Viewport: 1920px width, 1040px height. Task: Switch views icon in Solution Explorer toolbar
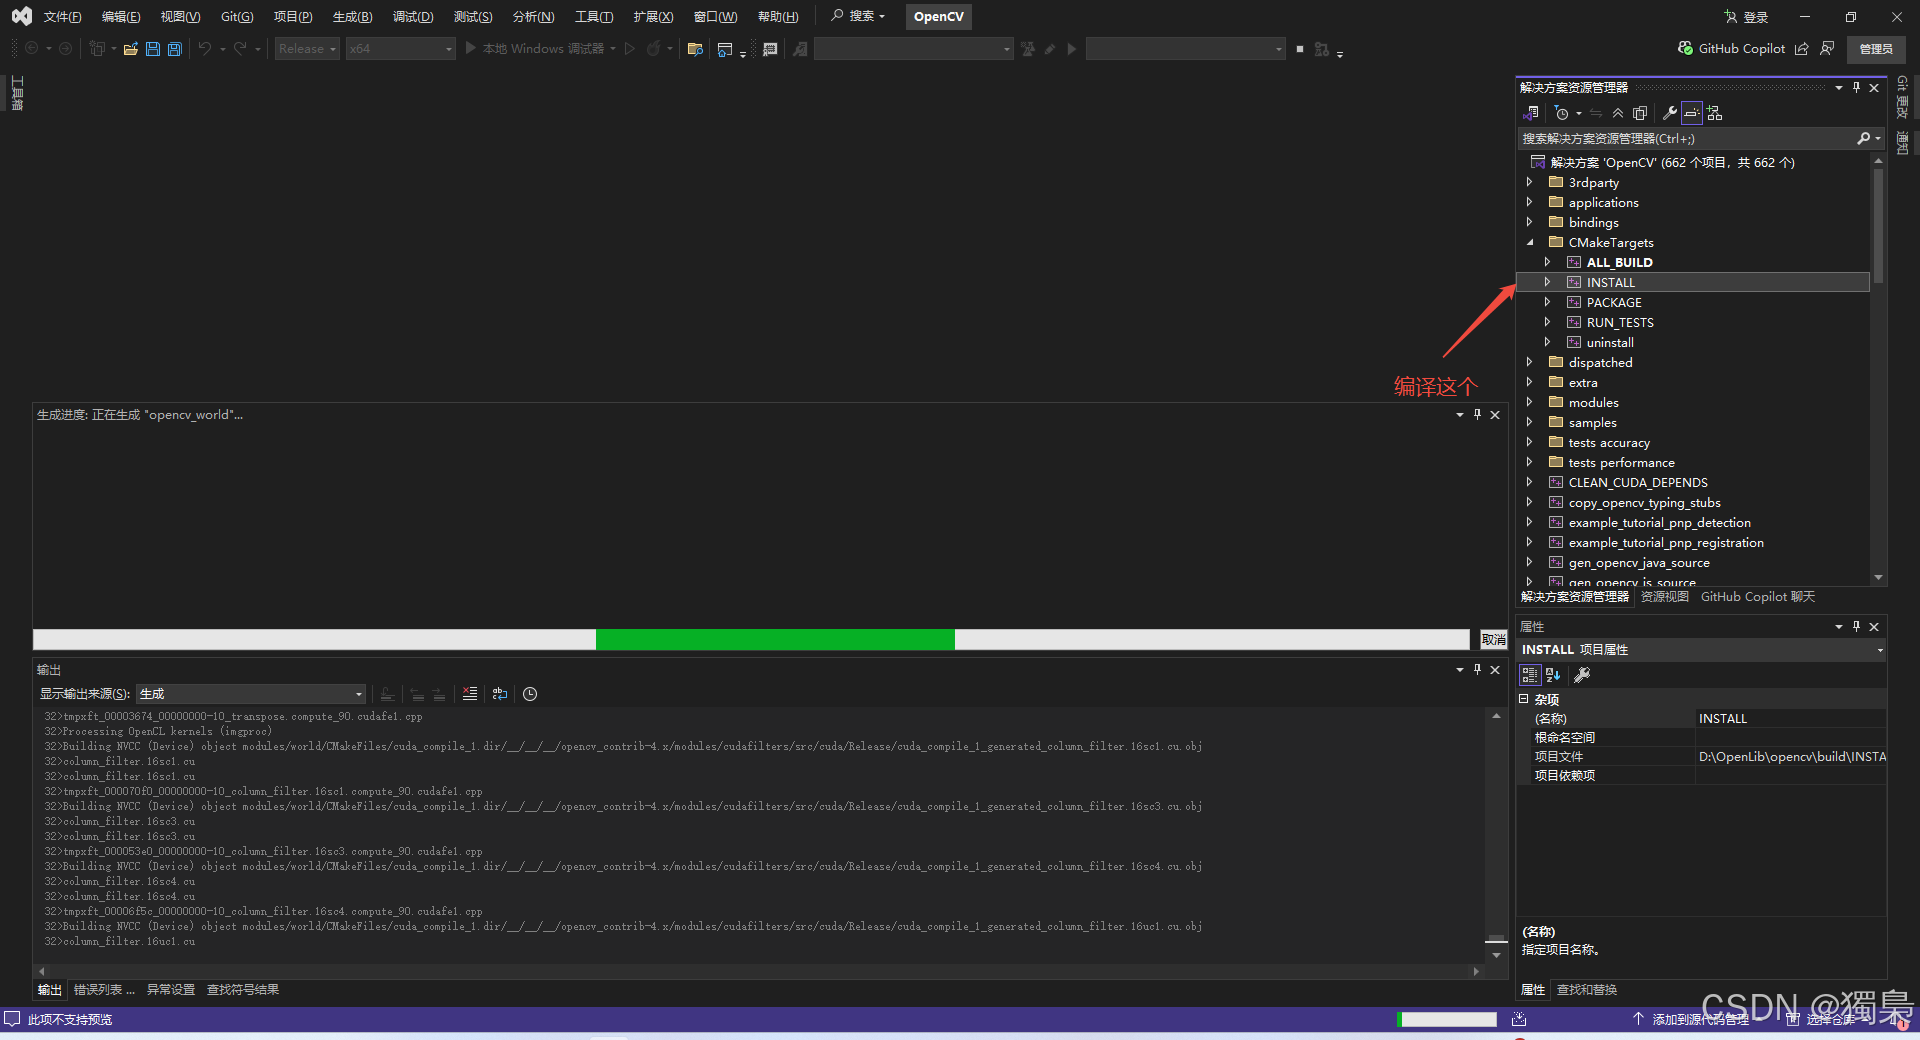[1531, 113]
